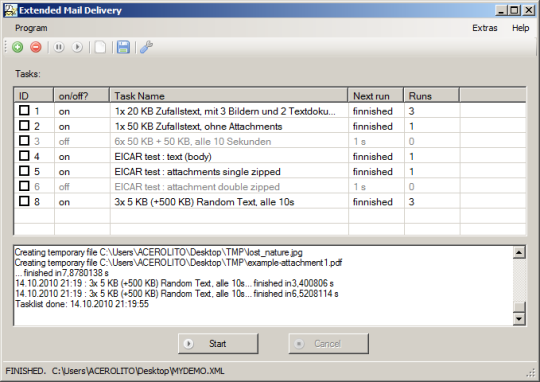Click the Start button
The image size is (540, 382).
[218, 343]
